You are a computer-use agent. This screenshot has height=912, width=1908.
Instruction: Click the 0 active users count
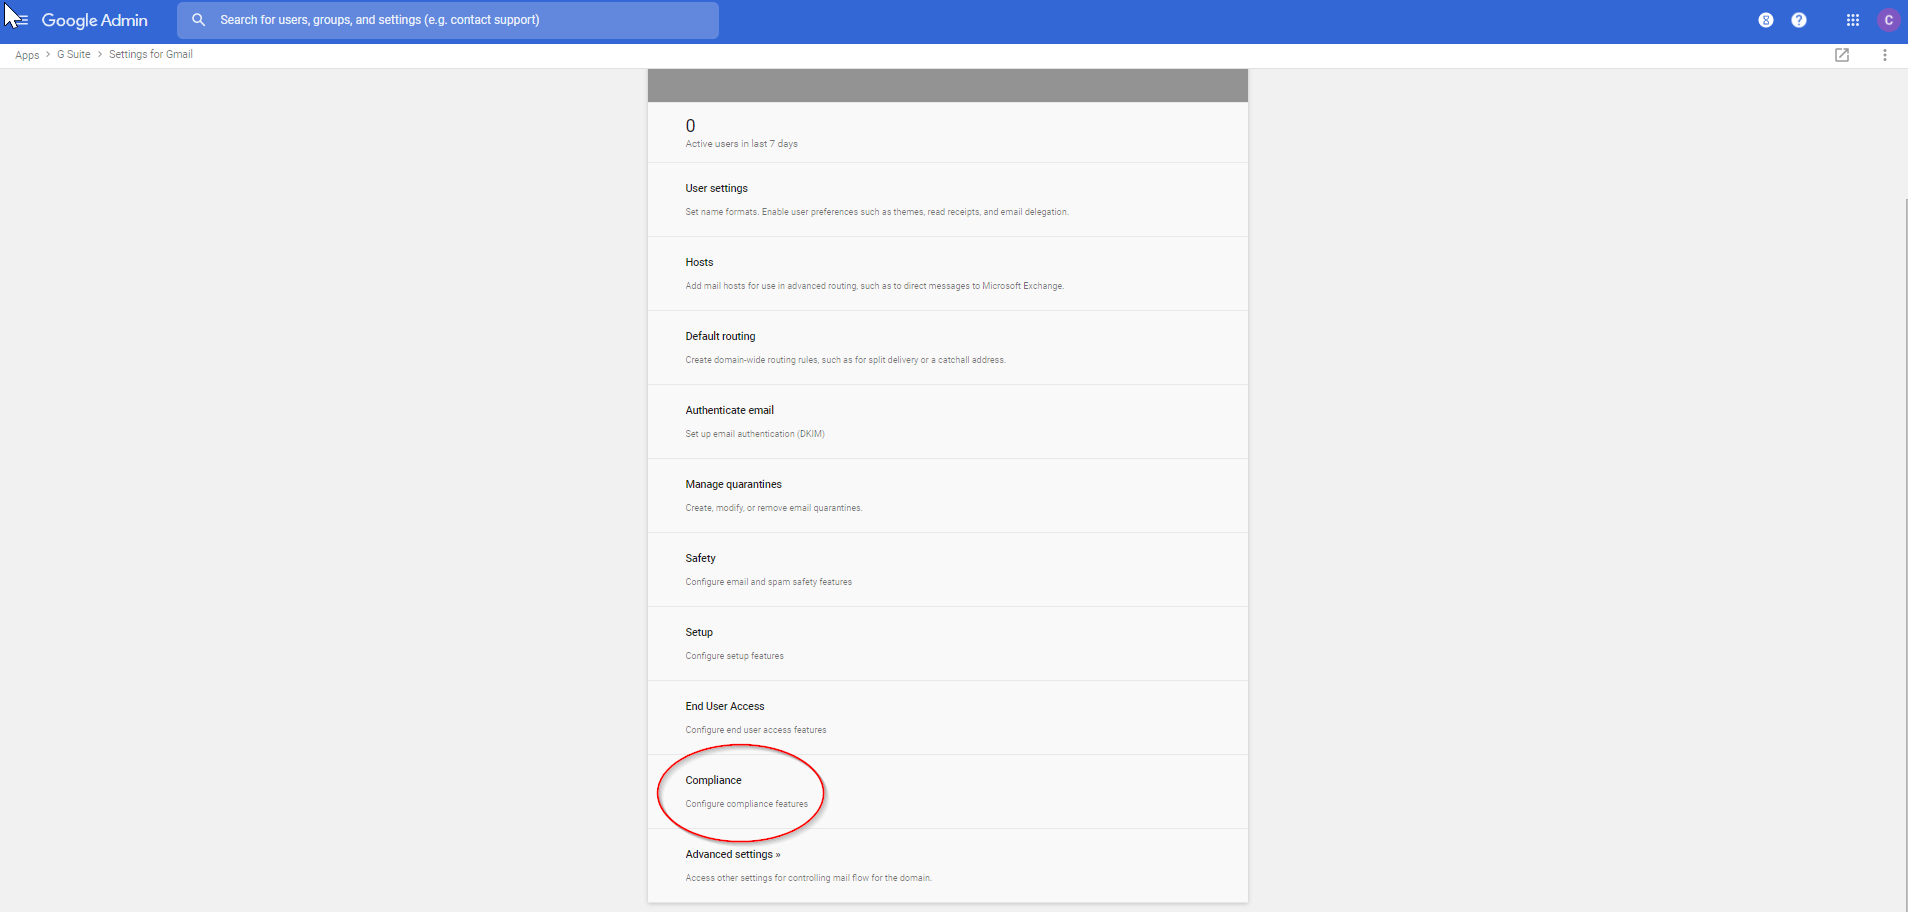pos(690,126)
